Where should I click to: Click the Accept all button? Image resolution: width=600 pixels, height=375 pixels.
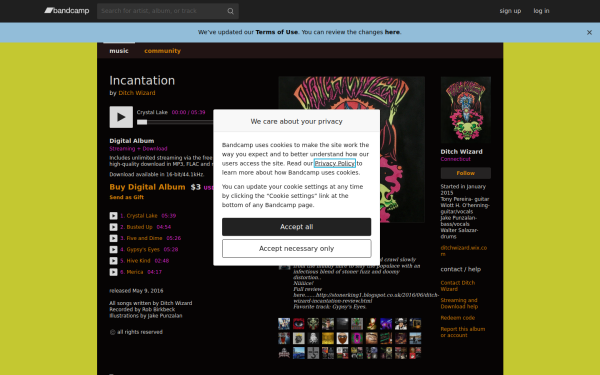297,227
